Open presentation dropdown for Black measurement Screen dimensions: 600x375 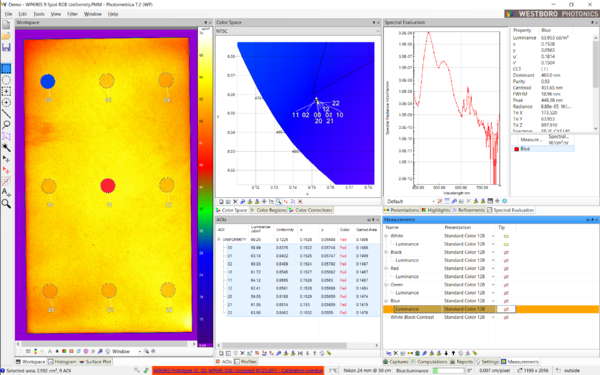point(493,252)
